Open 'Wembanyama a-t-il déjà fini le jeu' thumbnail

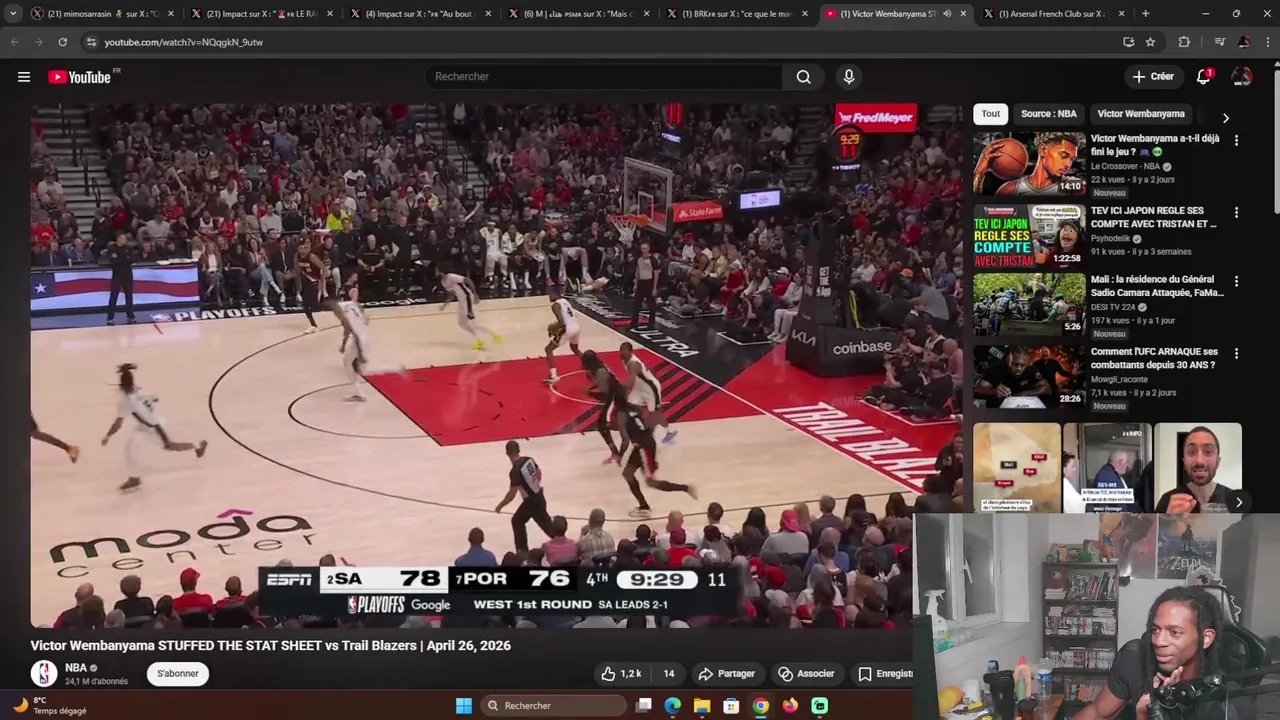click(x=1029, y=163)
